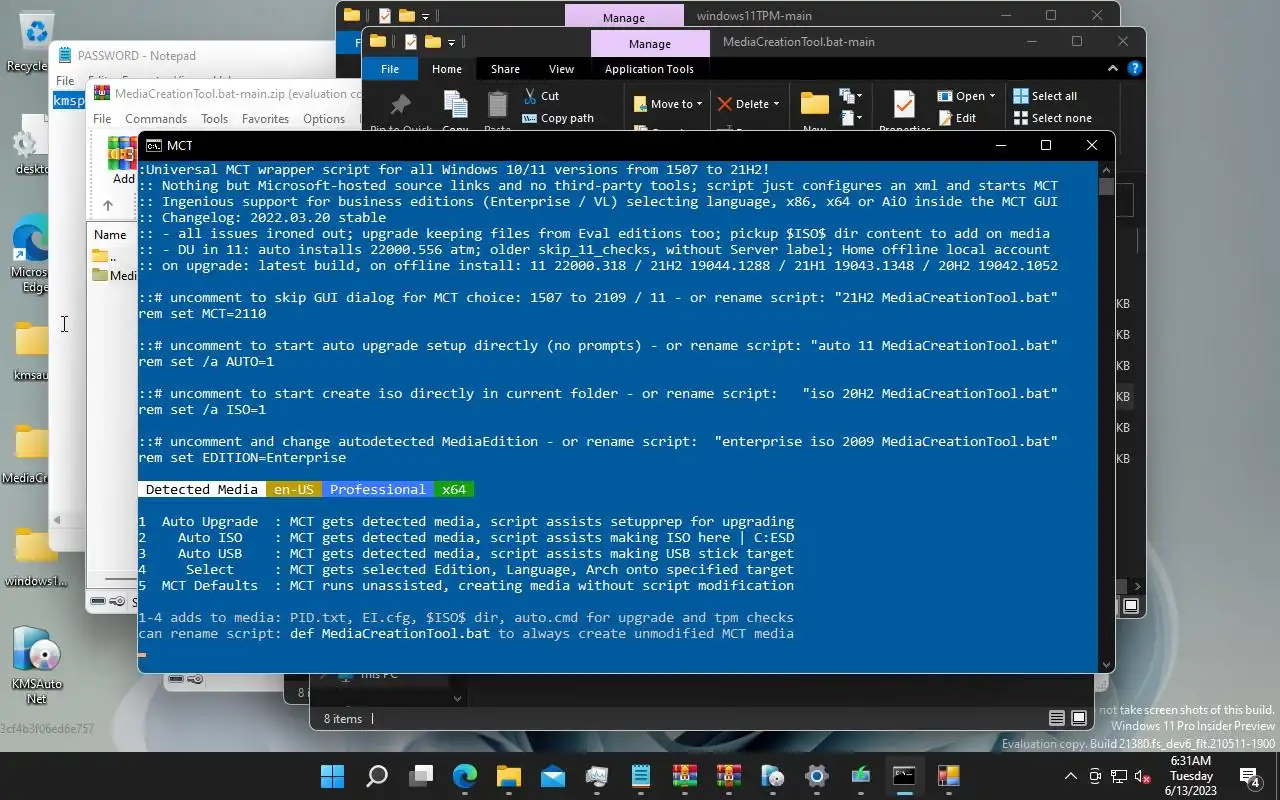This screenshot has width=1280, height=800.
Task: Switch to the View ribbon tab
Action: click(x=561, y=69)
